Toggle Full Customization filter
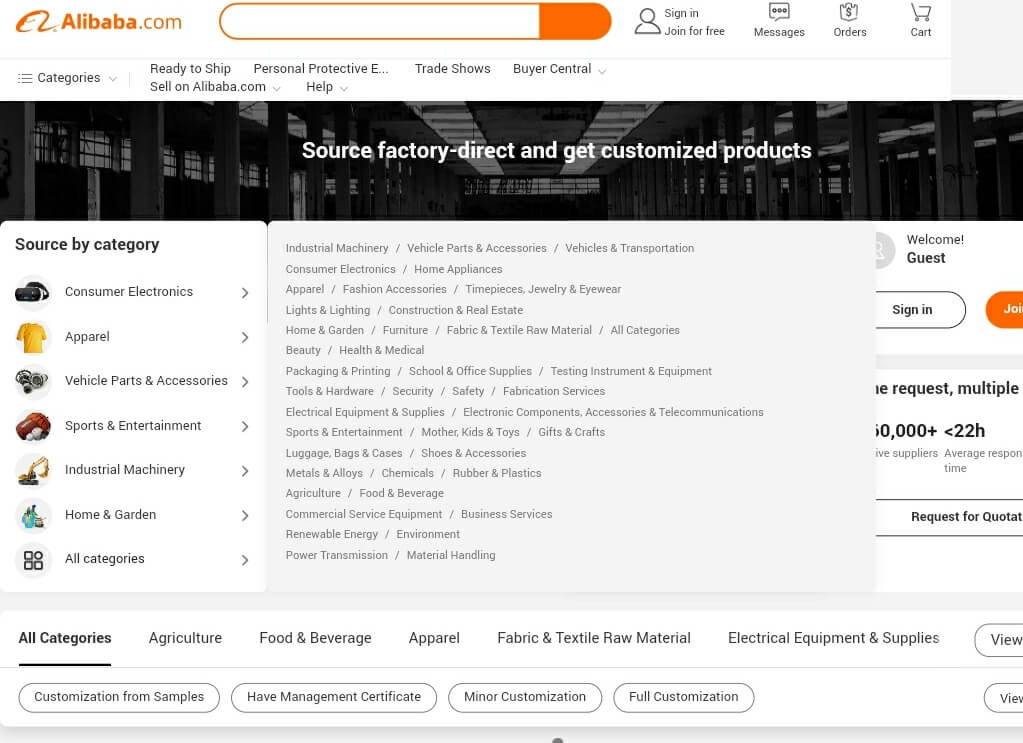 [683, 697]
